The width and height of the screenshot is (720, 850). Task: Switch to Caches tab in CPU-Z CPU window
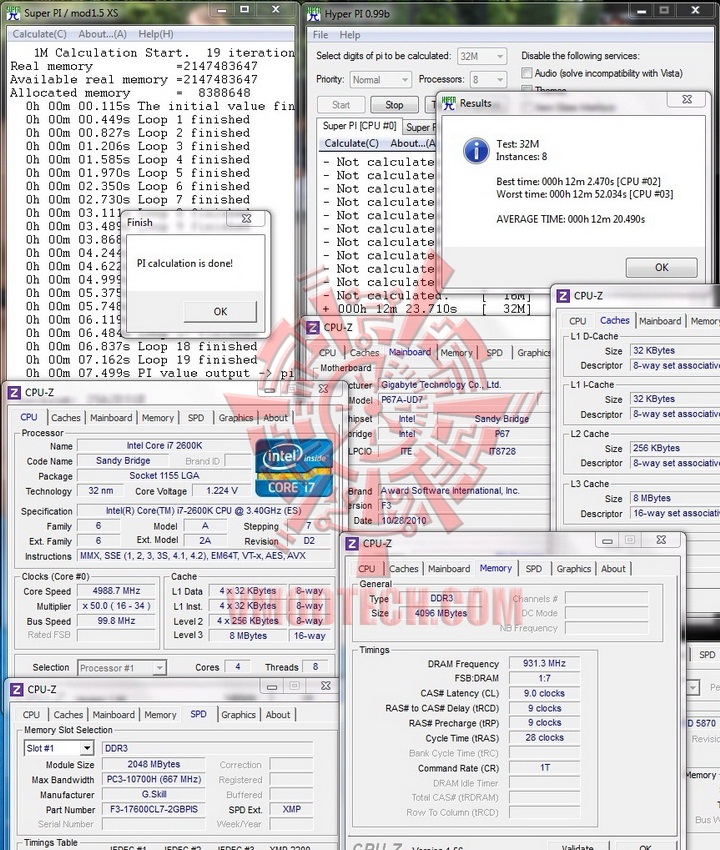(66, 417)
